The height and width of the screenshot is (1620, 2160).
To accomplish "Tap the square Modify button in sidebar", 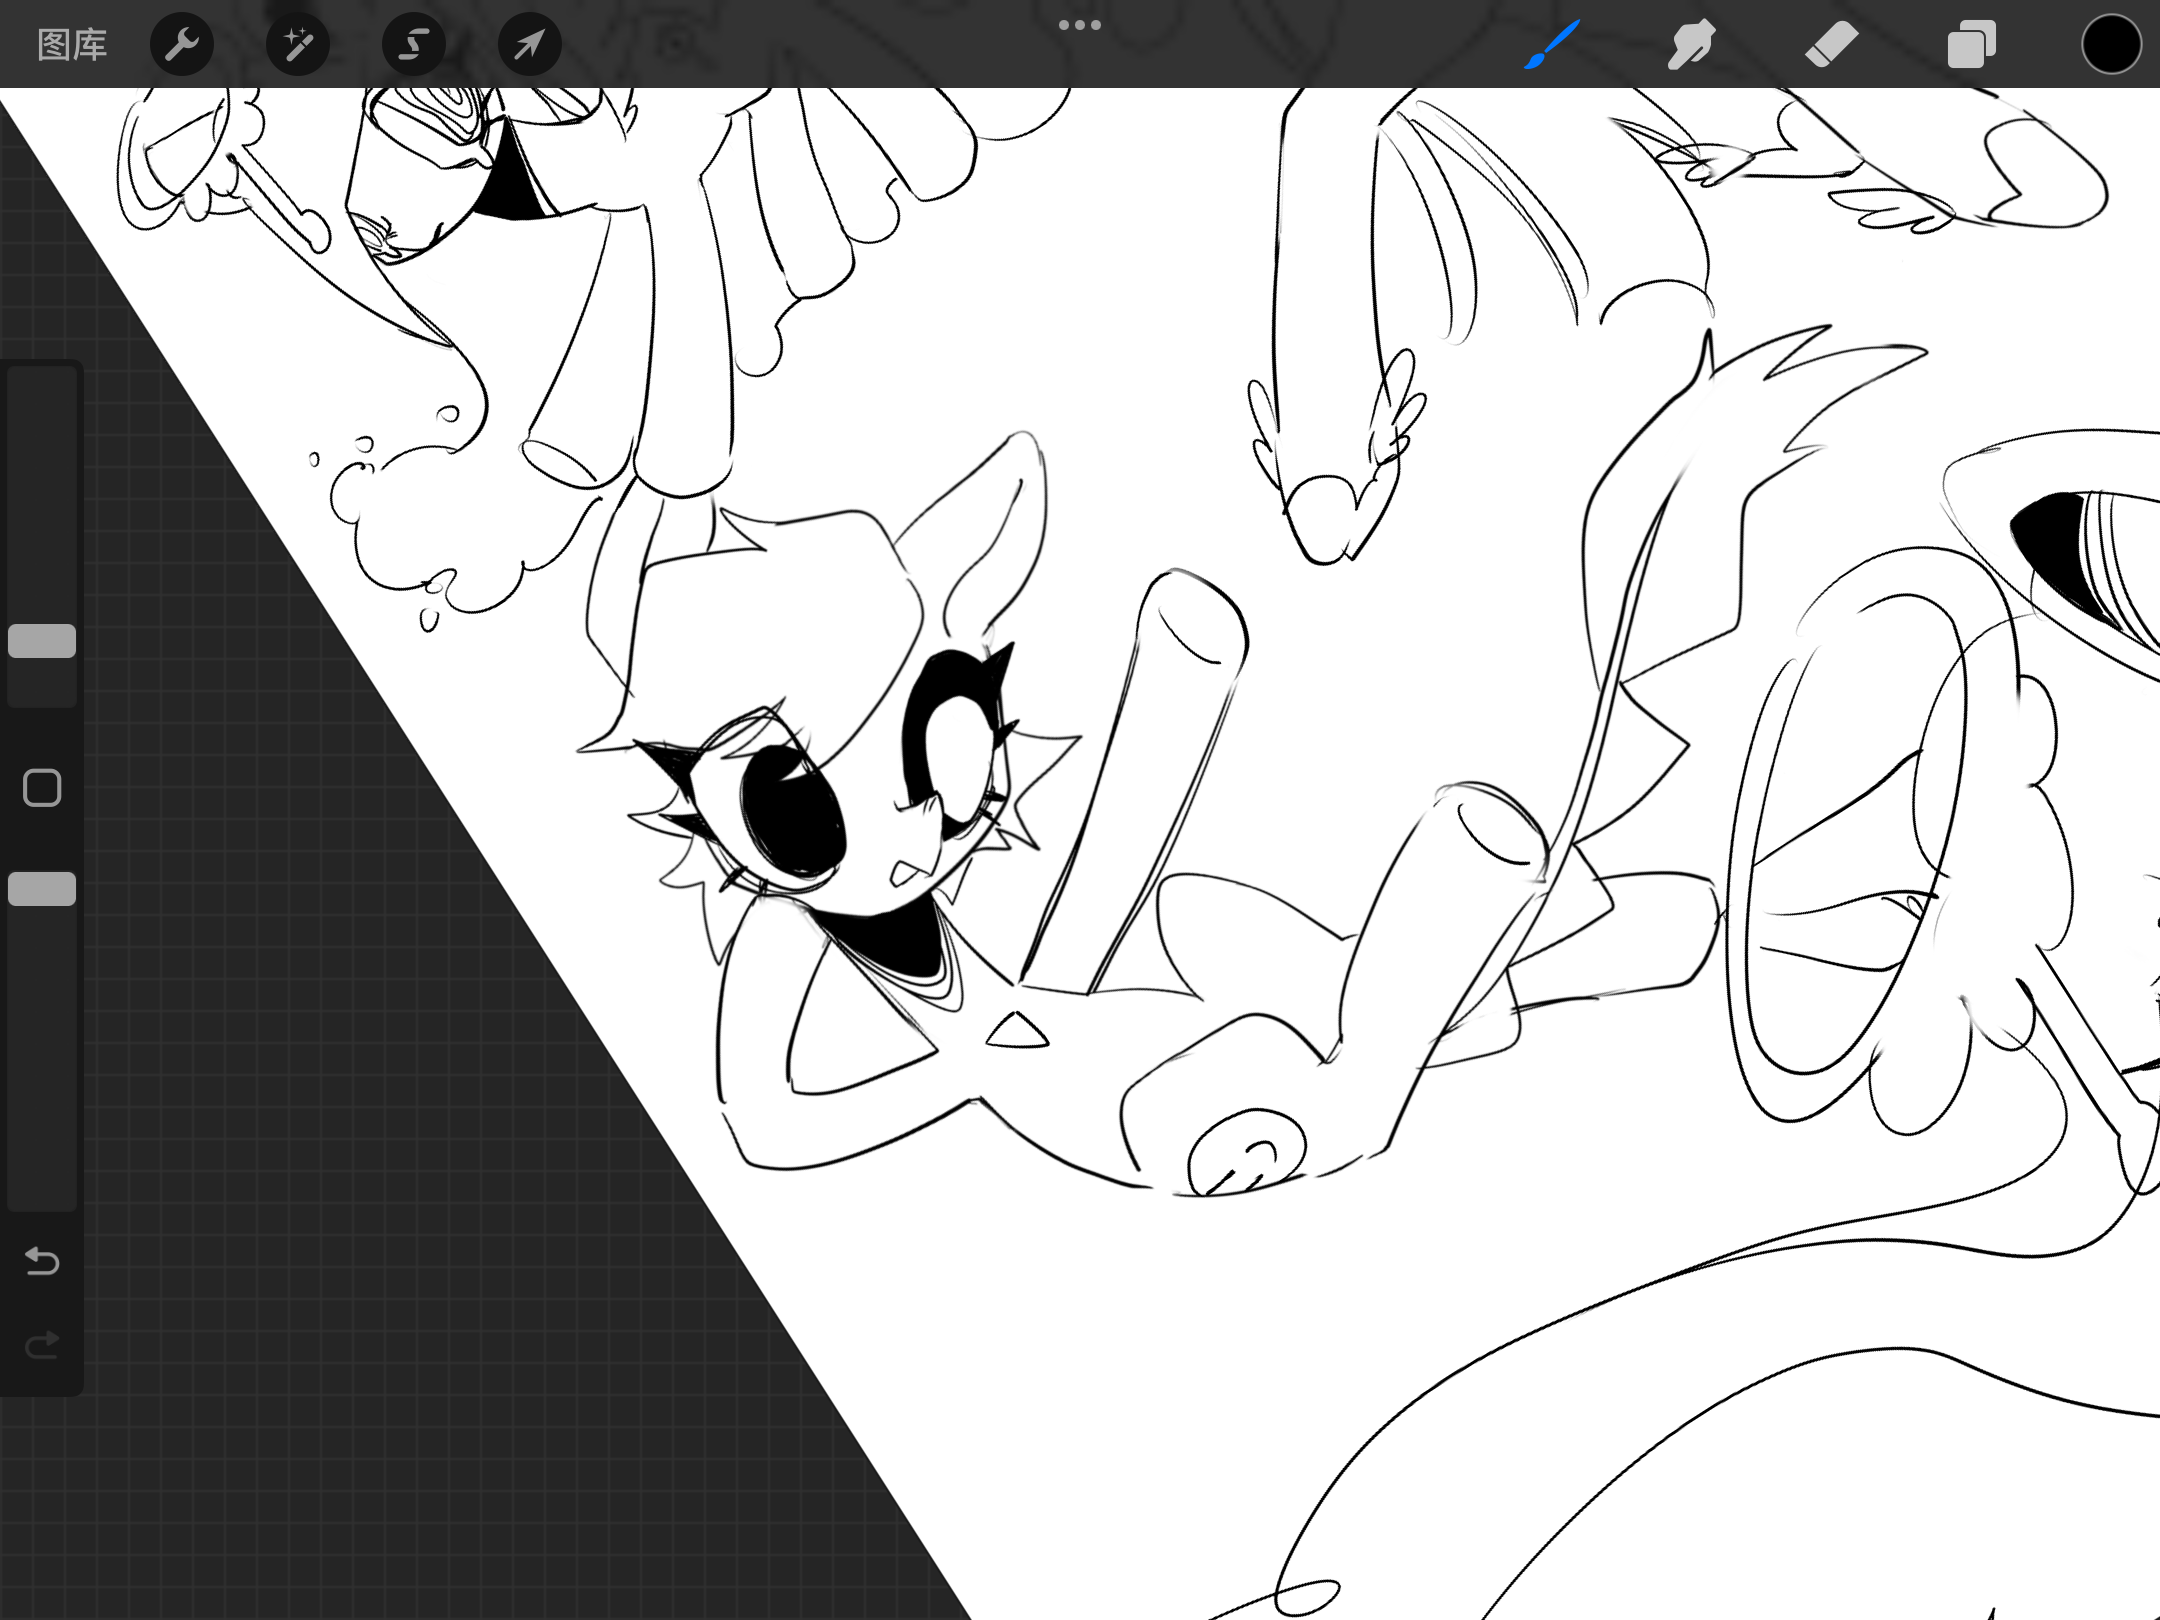I will (42, 788).
